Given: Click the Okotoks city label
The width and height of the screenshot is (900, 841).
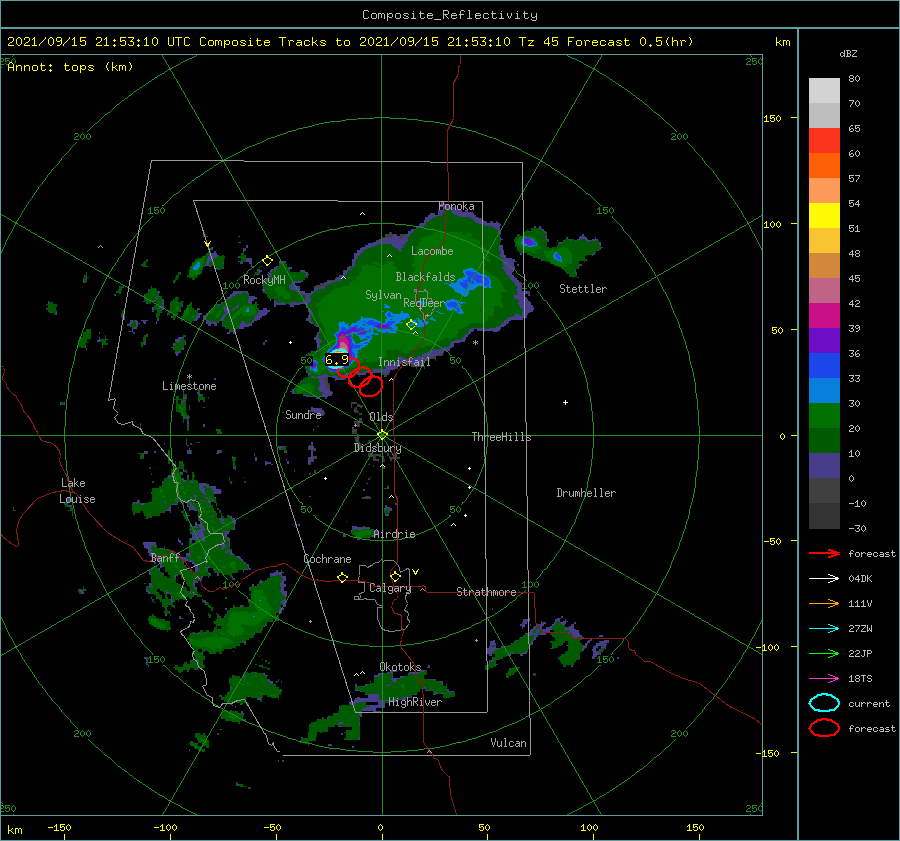Looking at the screenshot, I should coord(400,667).
